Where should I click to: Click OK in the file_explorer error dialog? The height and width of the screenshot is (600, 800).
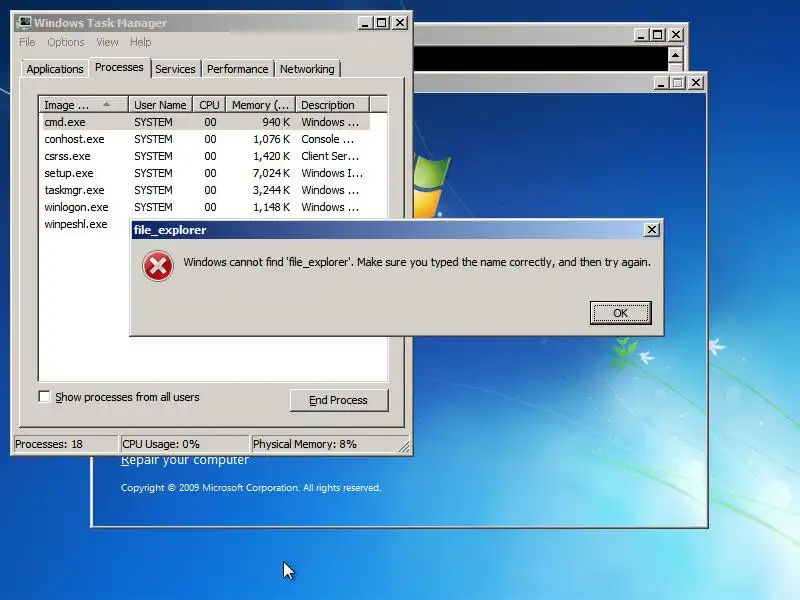point(620,313)
